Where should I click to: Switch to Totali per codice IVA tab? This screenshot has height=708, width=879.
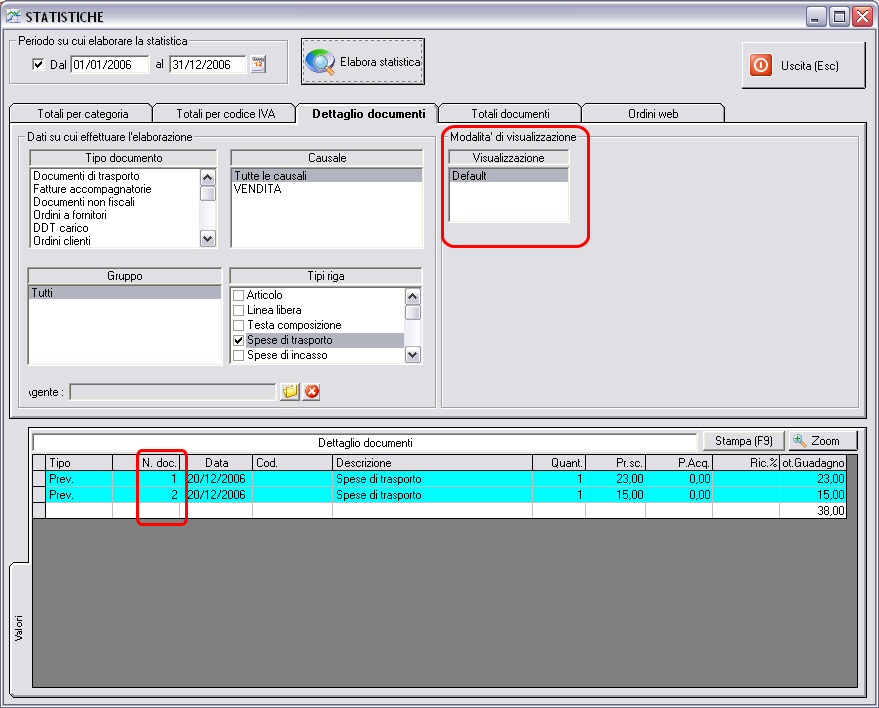(225, 114)
